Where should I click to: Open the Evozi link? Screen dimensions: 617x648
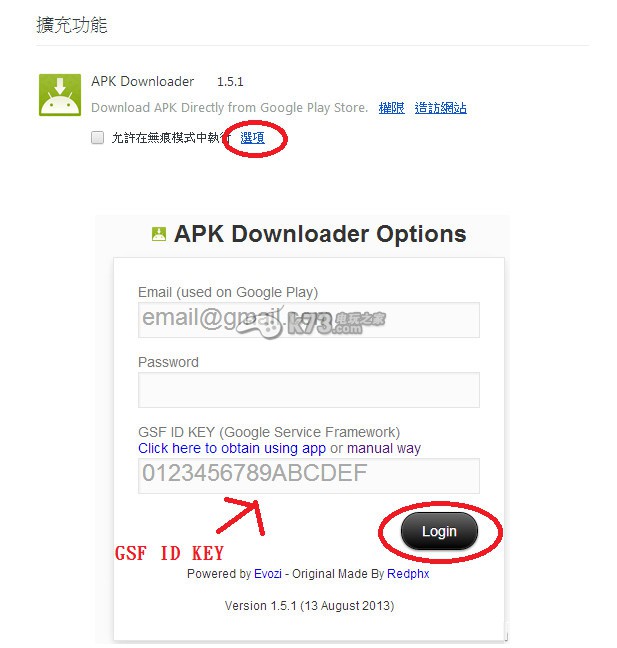tap(268, 574)
